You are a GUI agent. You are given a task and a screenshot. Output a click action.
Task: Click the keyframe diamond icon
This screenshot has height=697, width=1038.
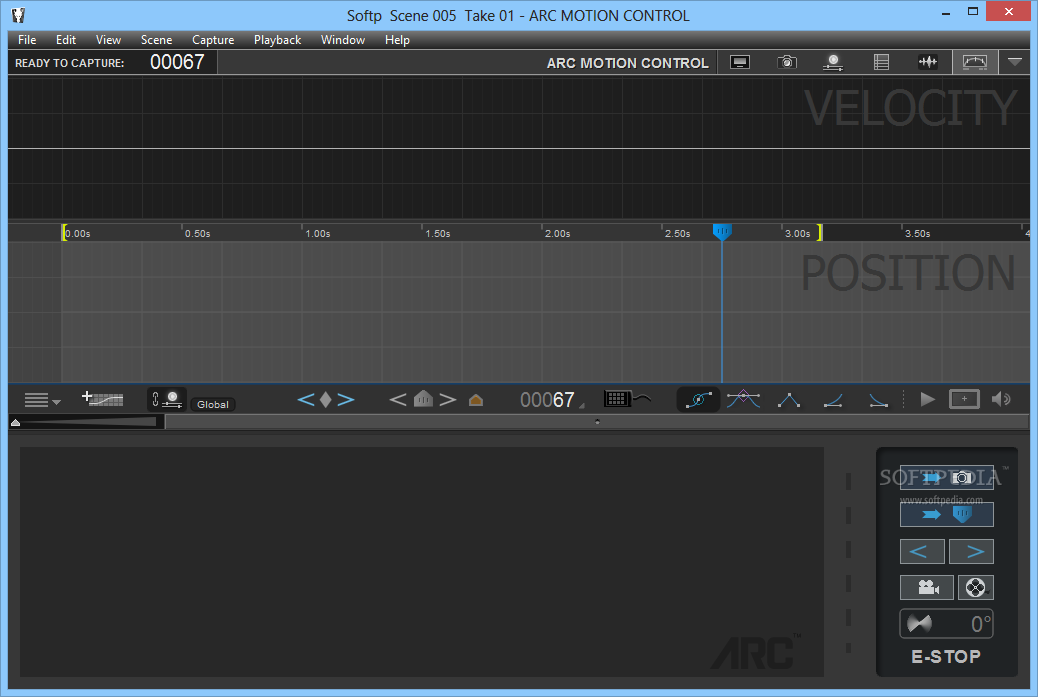click(x=326, y=400)
